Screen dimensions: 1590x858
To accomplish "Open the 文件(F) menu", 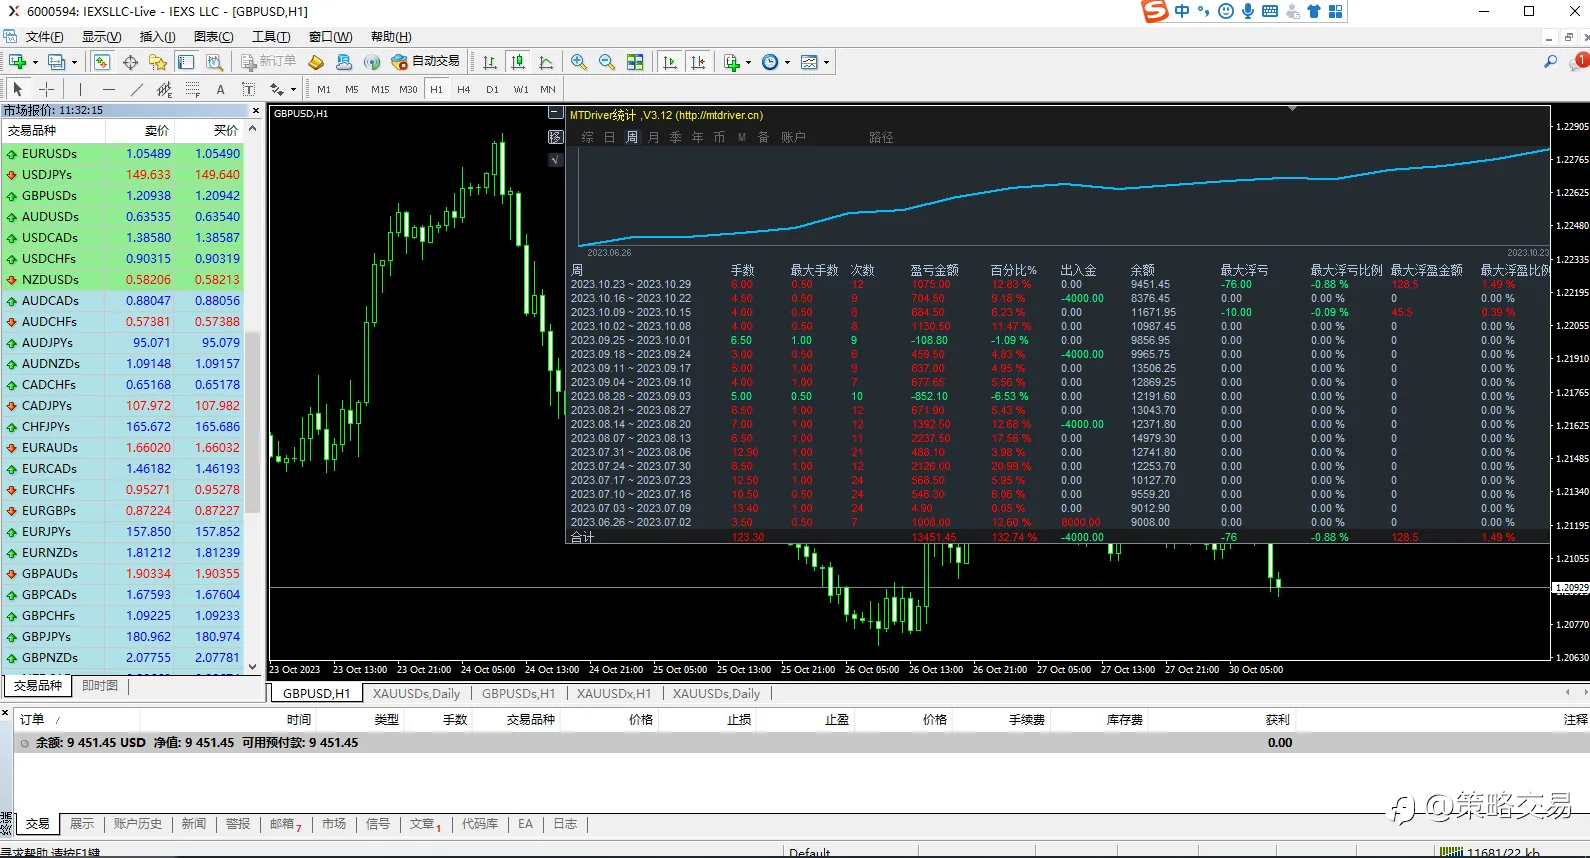I will [x=44, y=37].
